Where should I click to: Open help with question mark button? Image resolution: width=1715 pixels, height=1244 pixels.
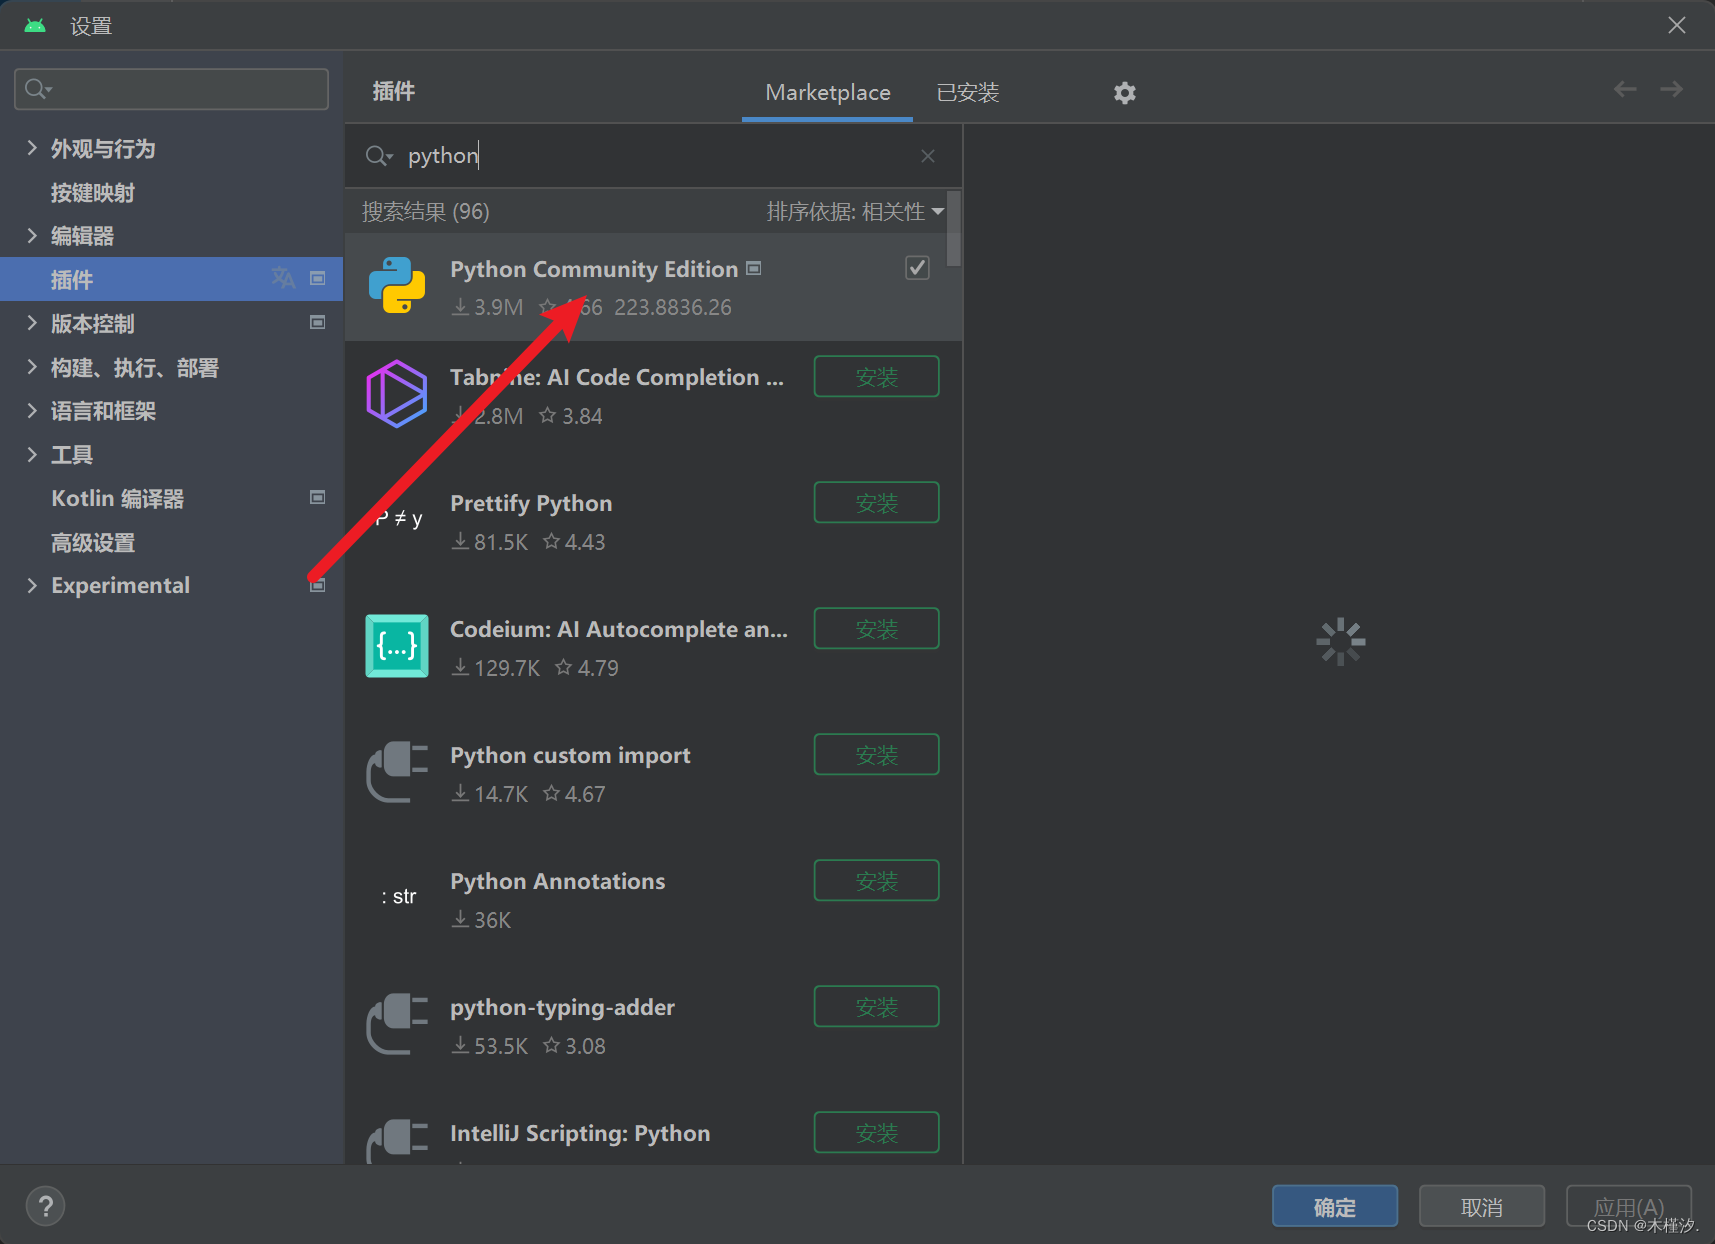coord(45,1206)
